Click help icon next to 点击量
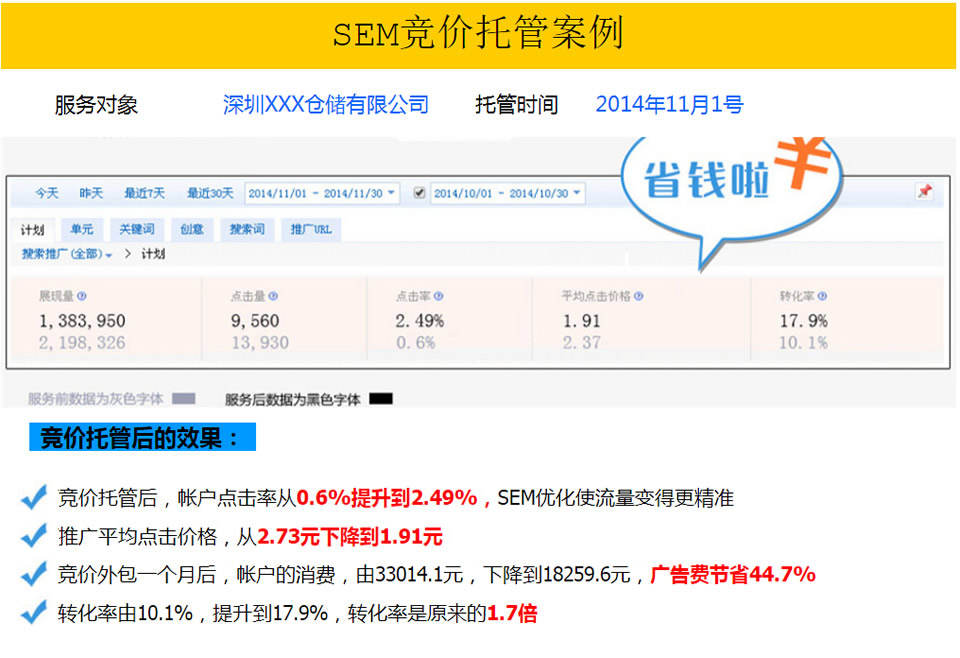Image resolution: width=960 pixels, height=658 pixels. (273, 297)
